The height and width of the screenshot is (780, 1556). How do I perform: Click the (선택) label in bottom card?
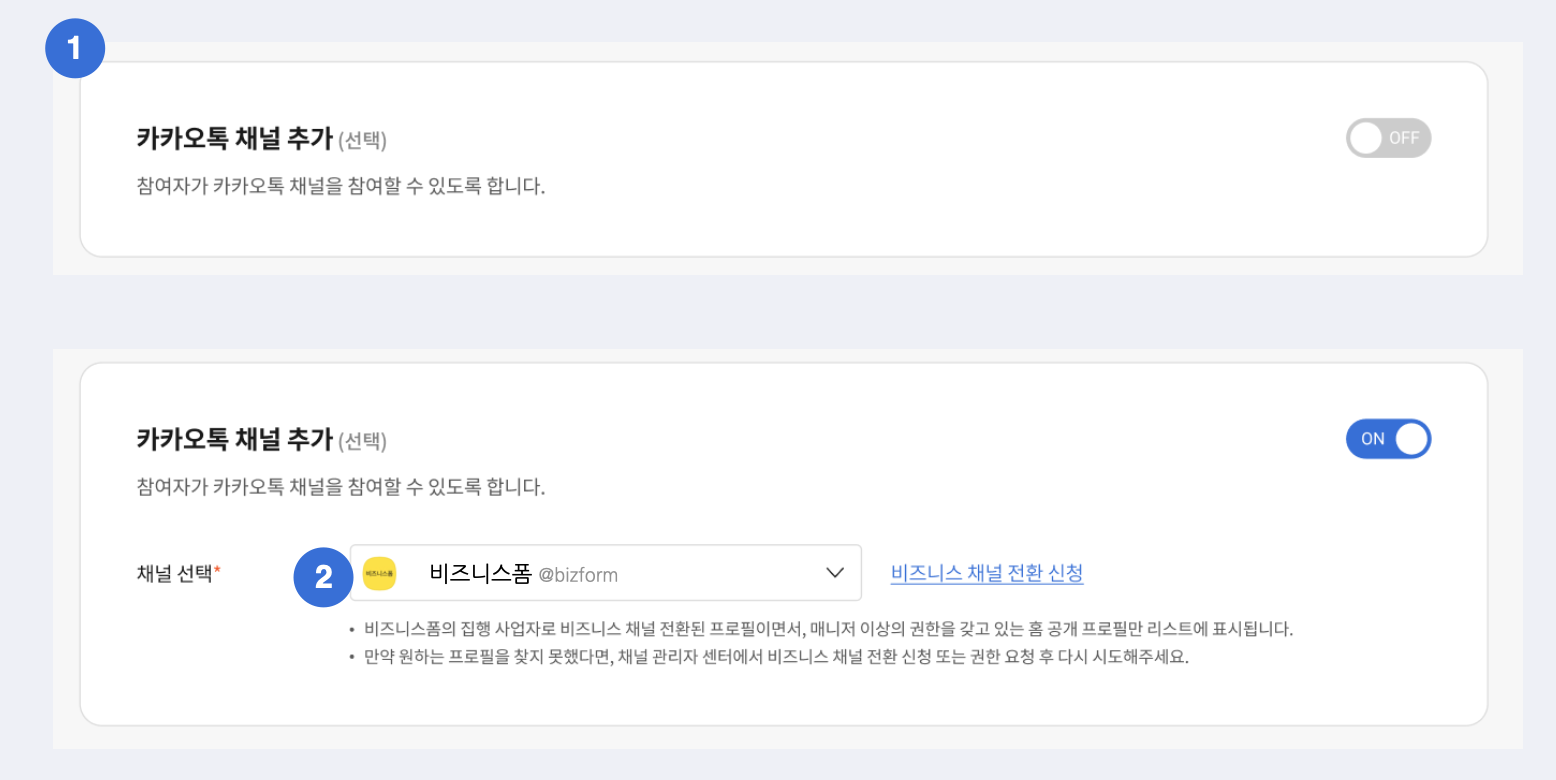[362, 441]
